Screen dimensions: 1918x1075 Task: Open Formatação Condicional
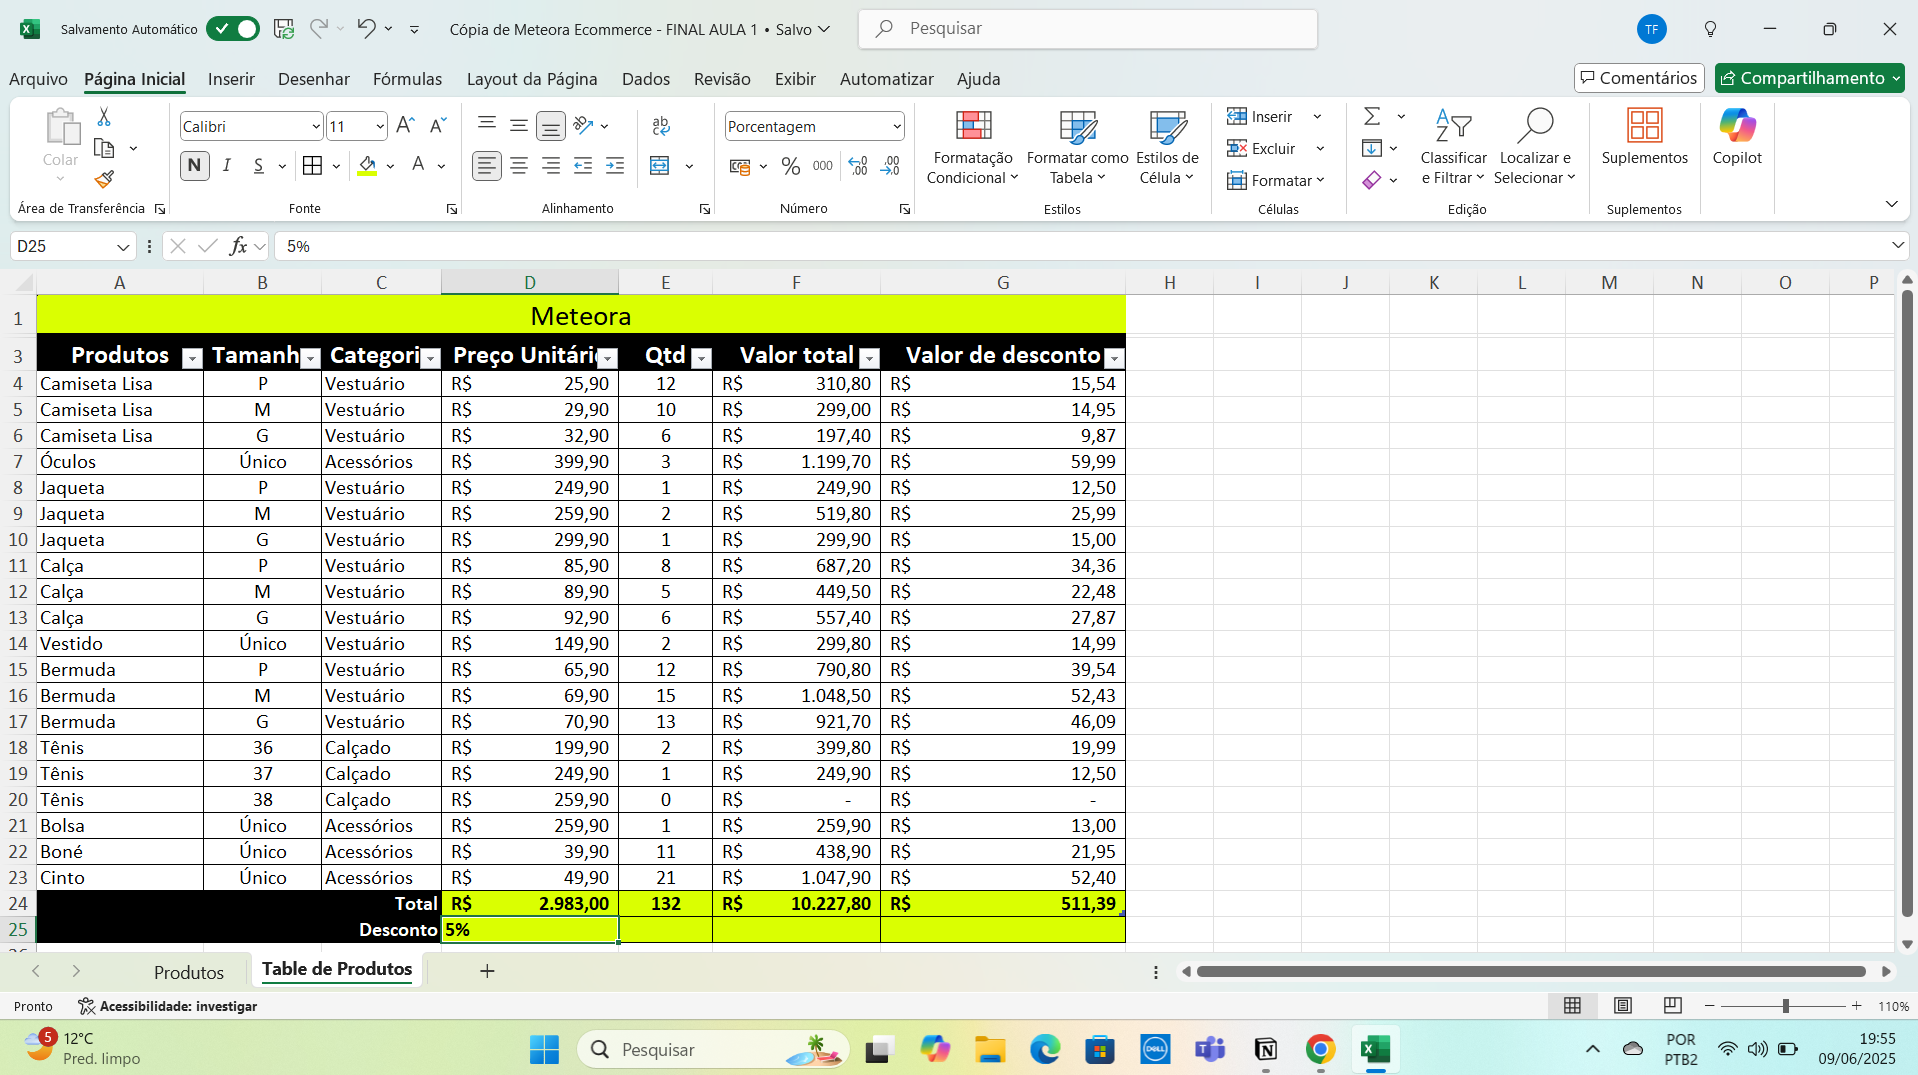tap(973, 147)
